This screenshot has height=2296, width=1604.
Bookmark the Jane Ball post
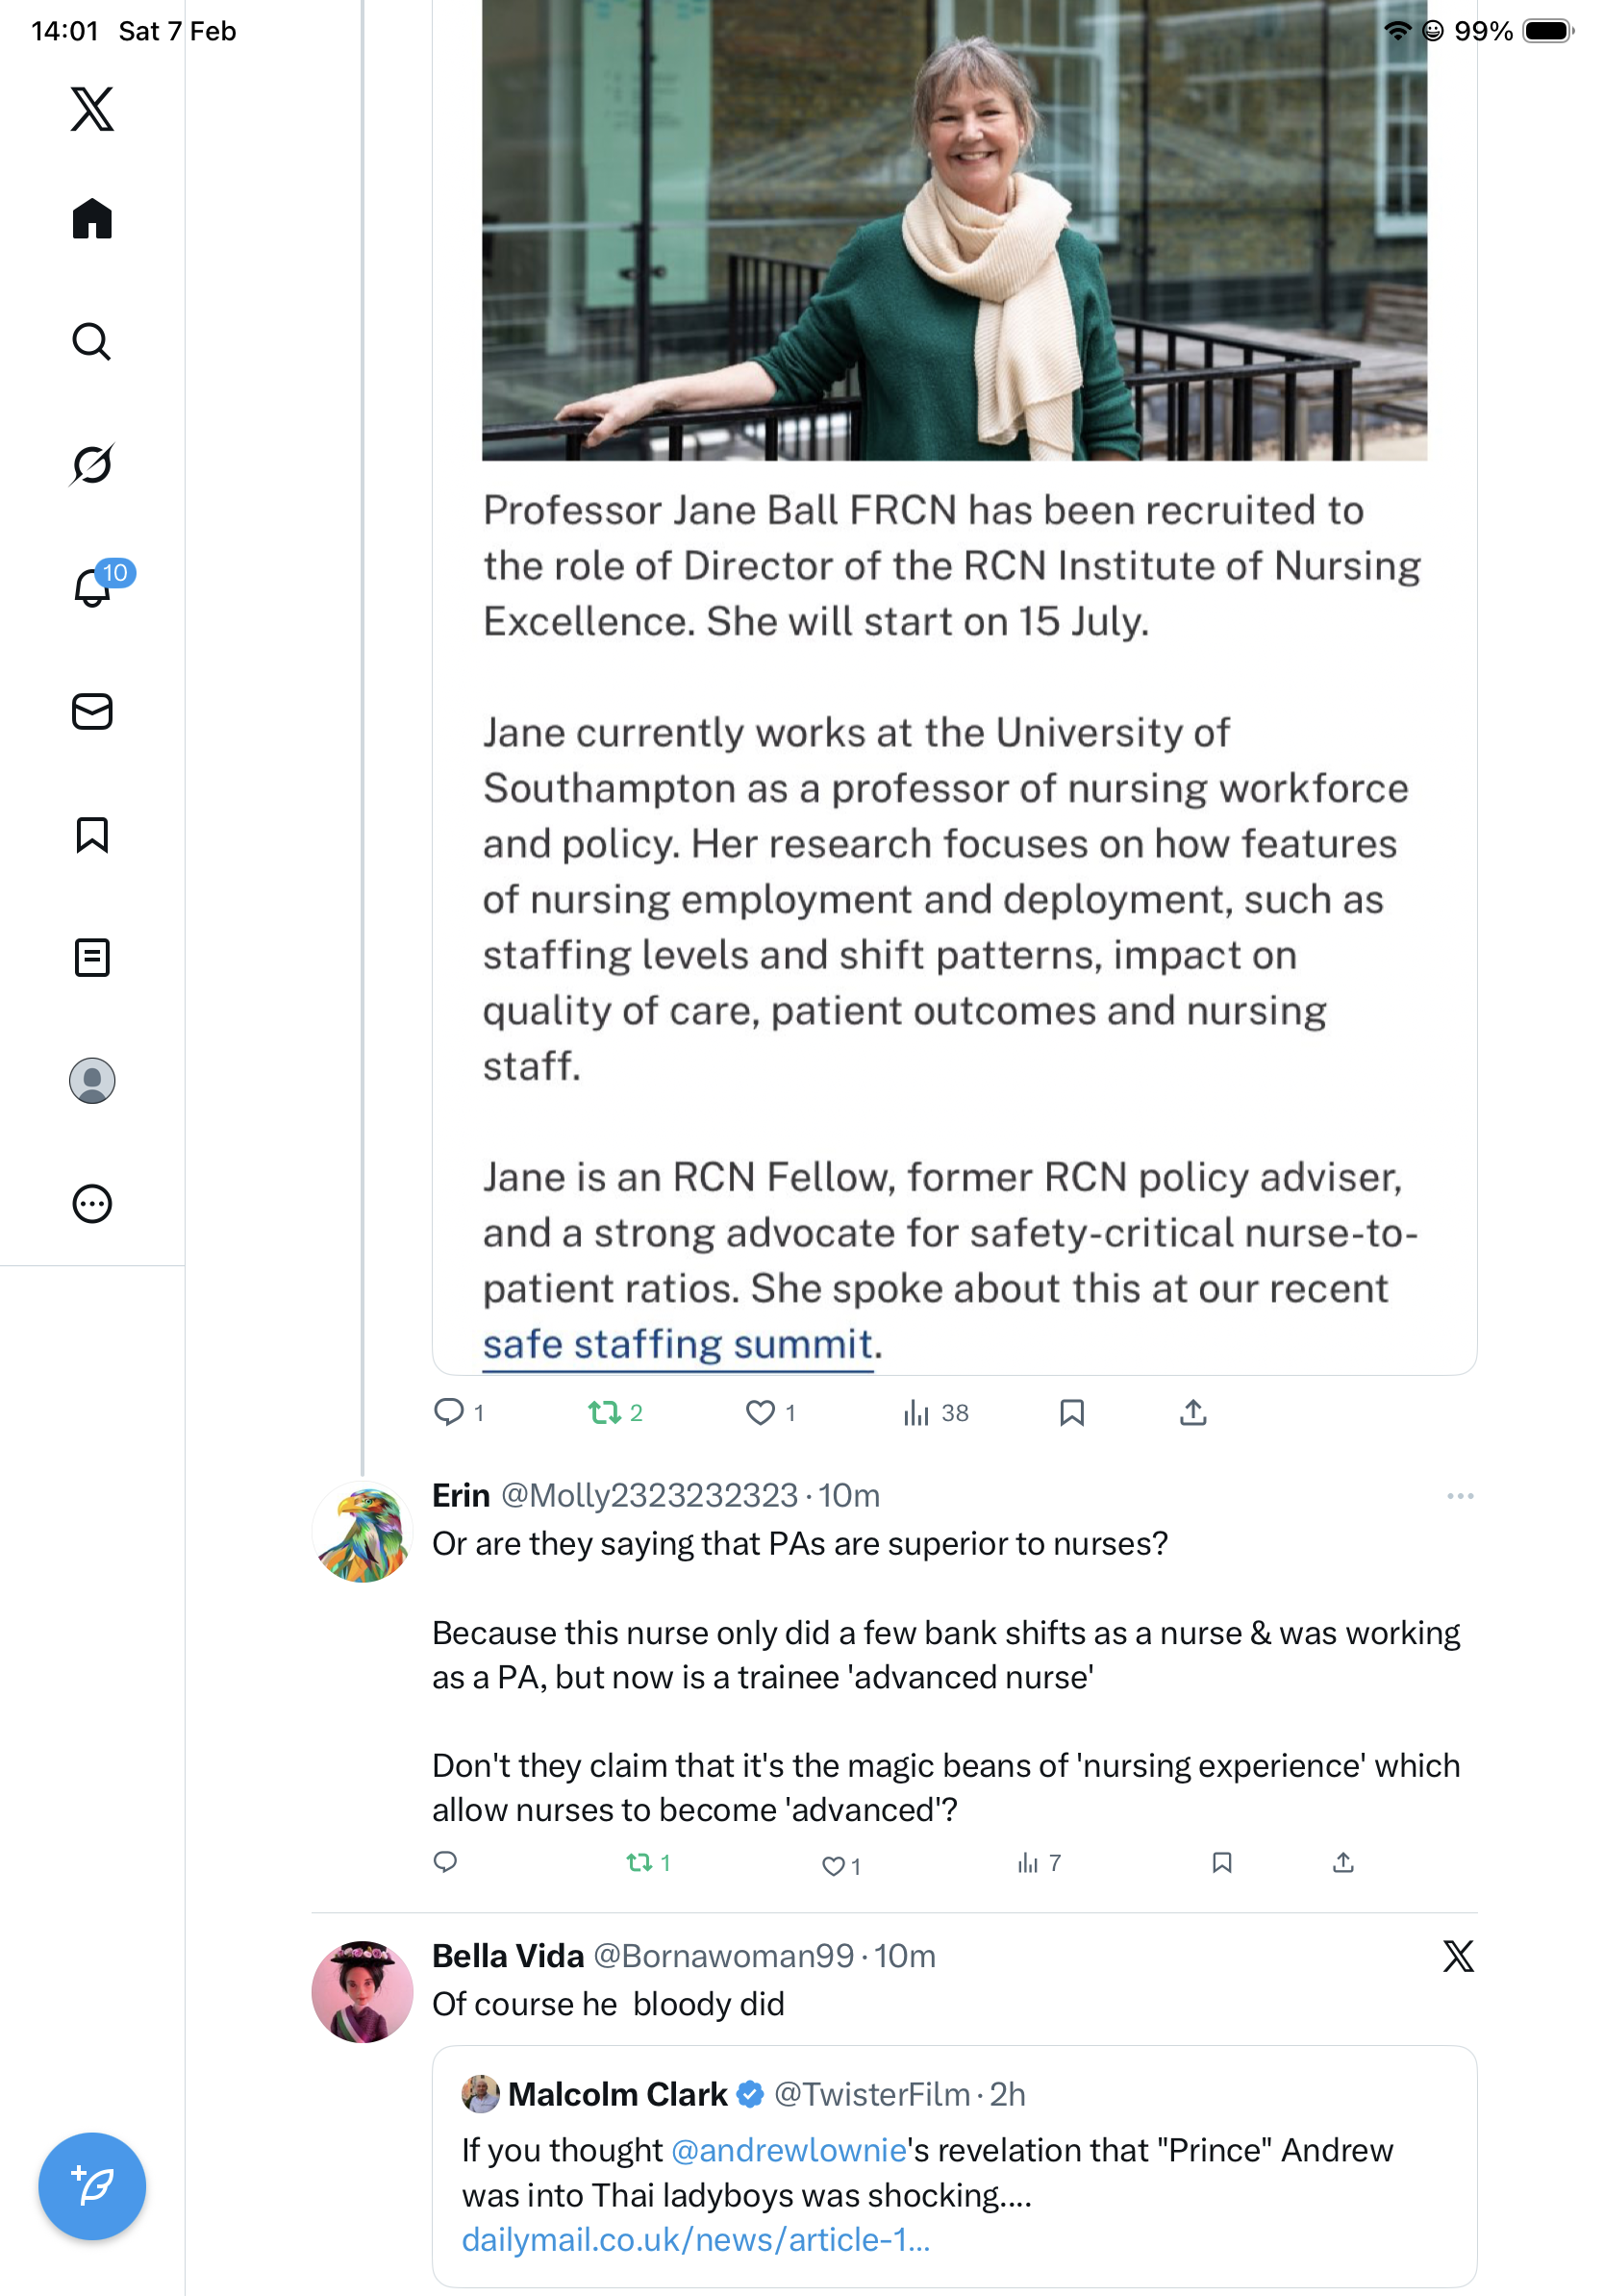pyautogui.click(x=1071, y=1412)
